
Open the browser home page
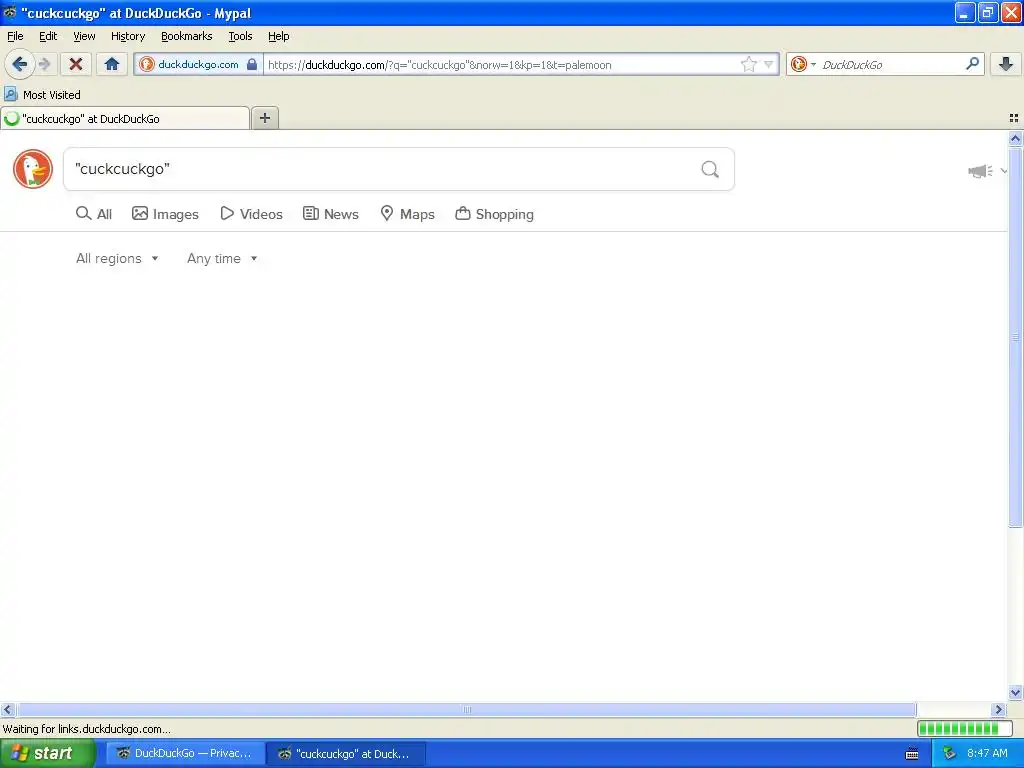tap(112, 64)
